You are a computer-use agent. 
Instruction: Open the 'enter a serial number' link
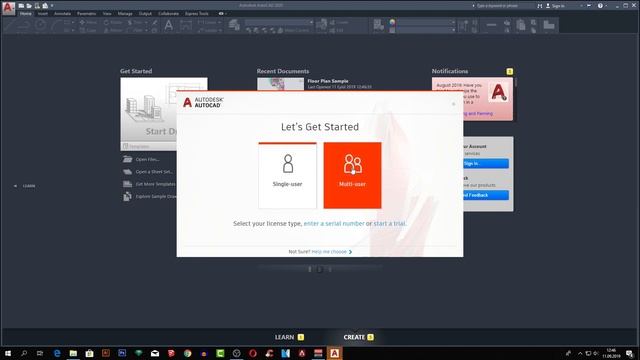[334, 224]
